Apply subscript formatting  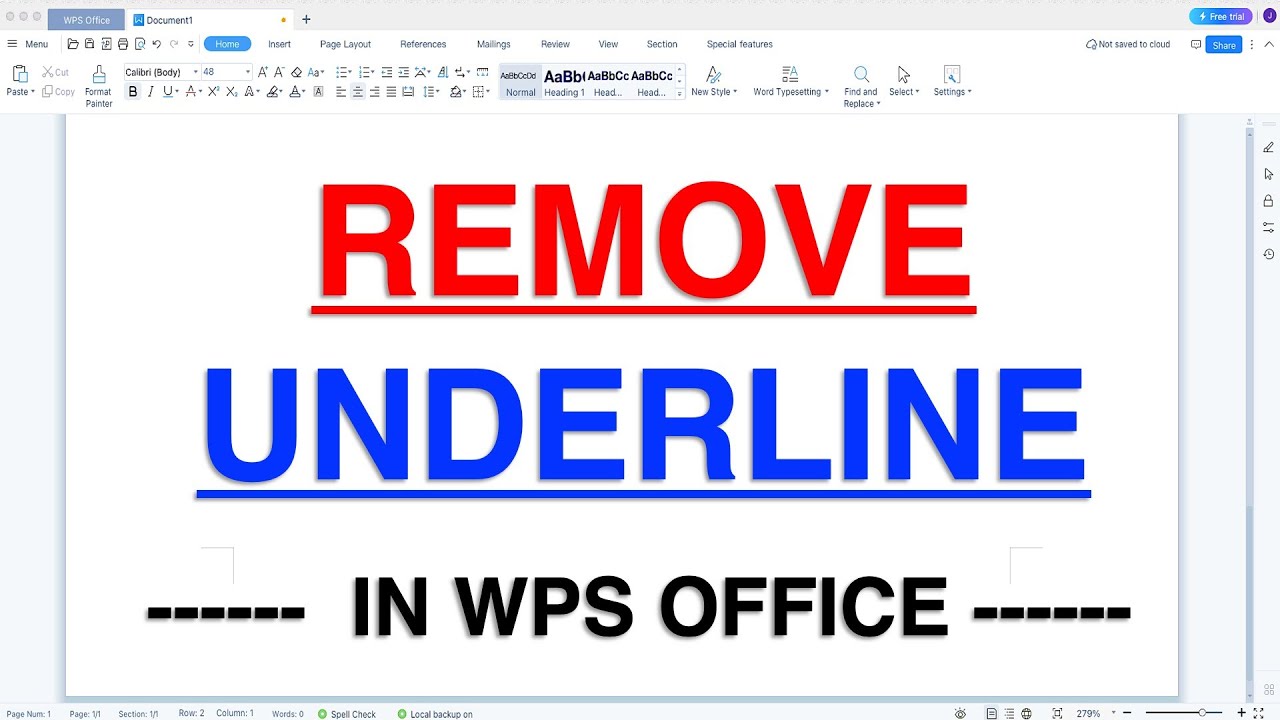click(232, 92)
